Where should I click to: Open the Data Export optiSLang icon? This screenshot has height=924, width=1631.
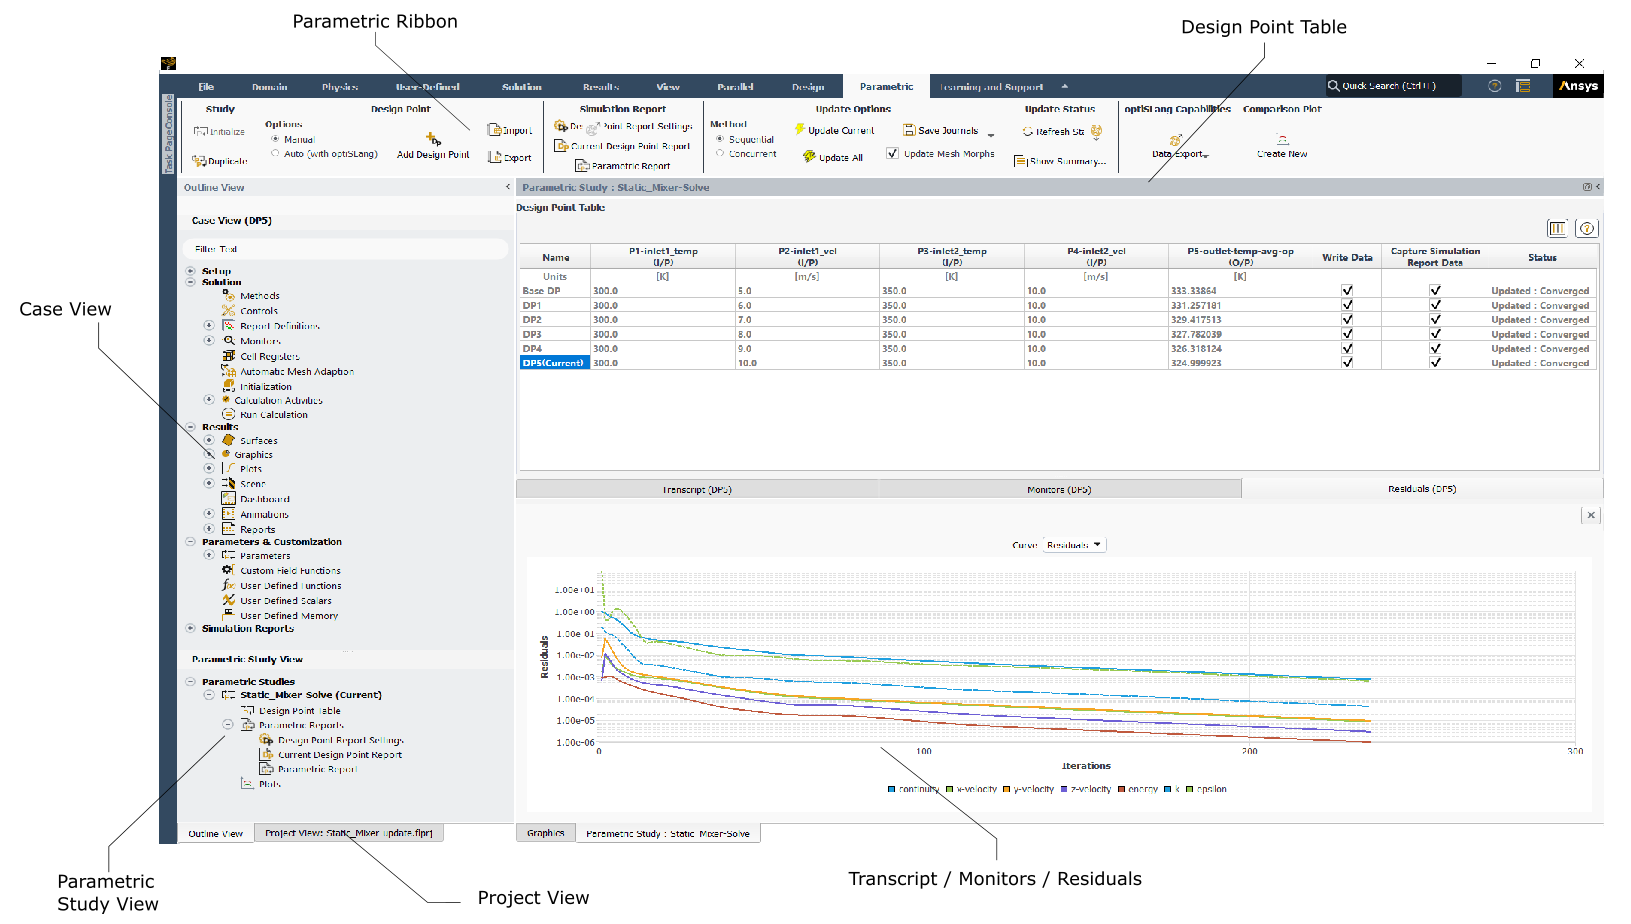click(x=1176, y=141)
